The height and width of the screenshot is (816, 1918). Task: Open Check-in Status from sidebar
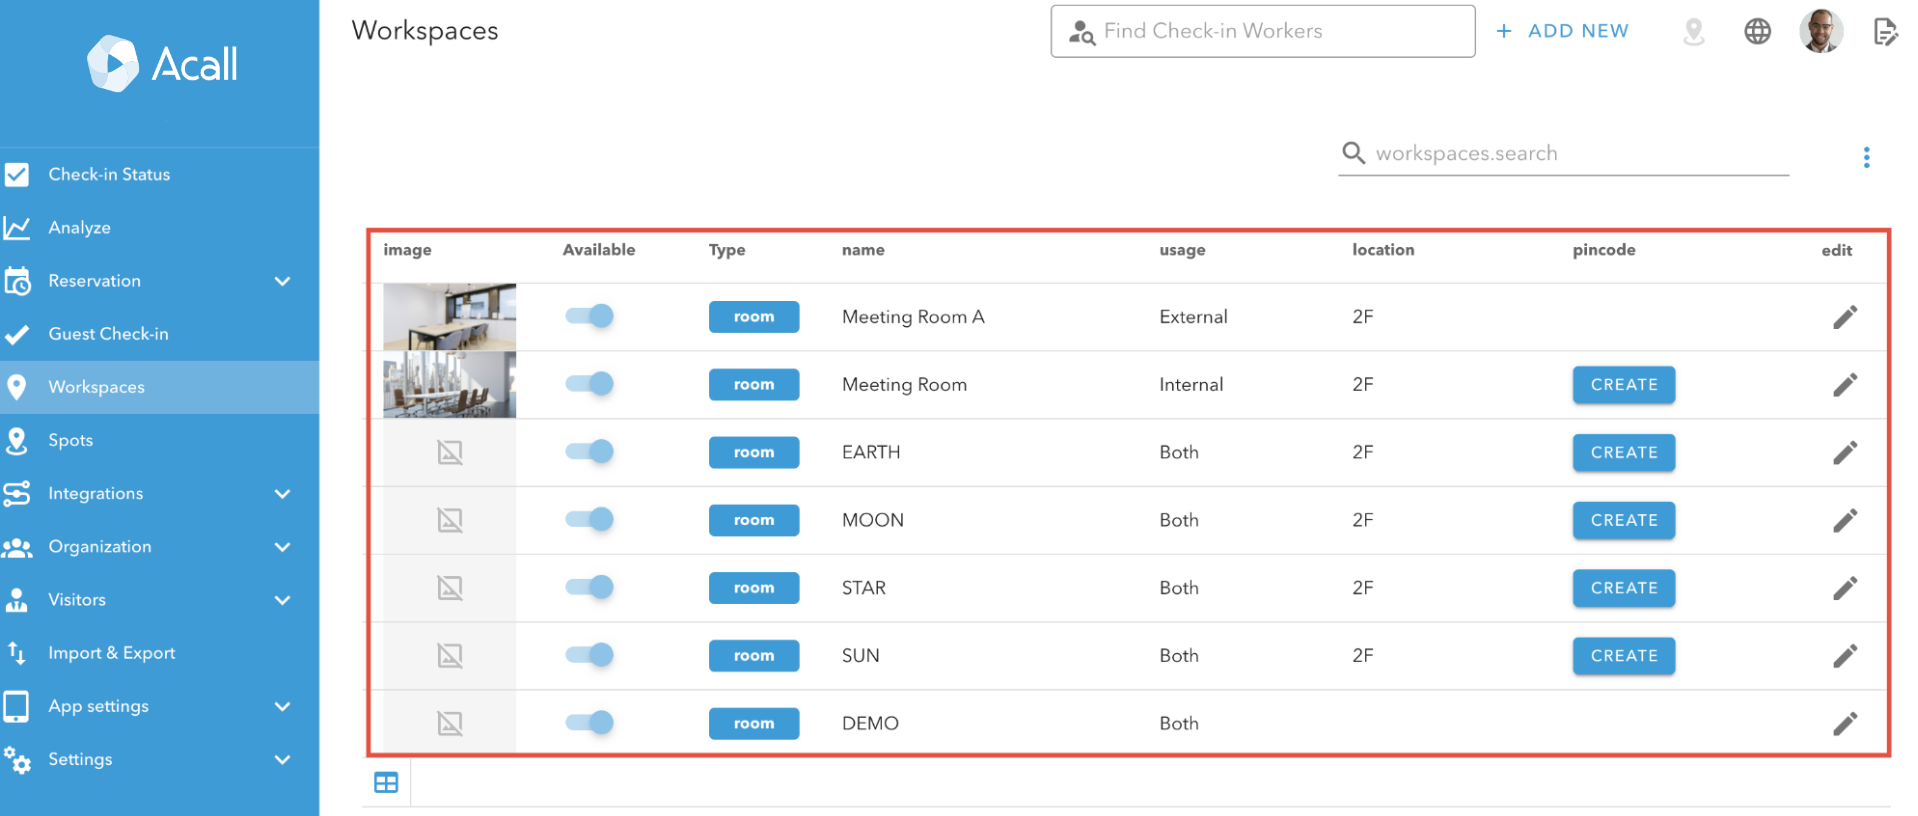coord(160,175)
